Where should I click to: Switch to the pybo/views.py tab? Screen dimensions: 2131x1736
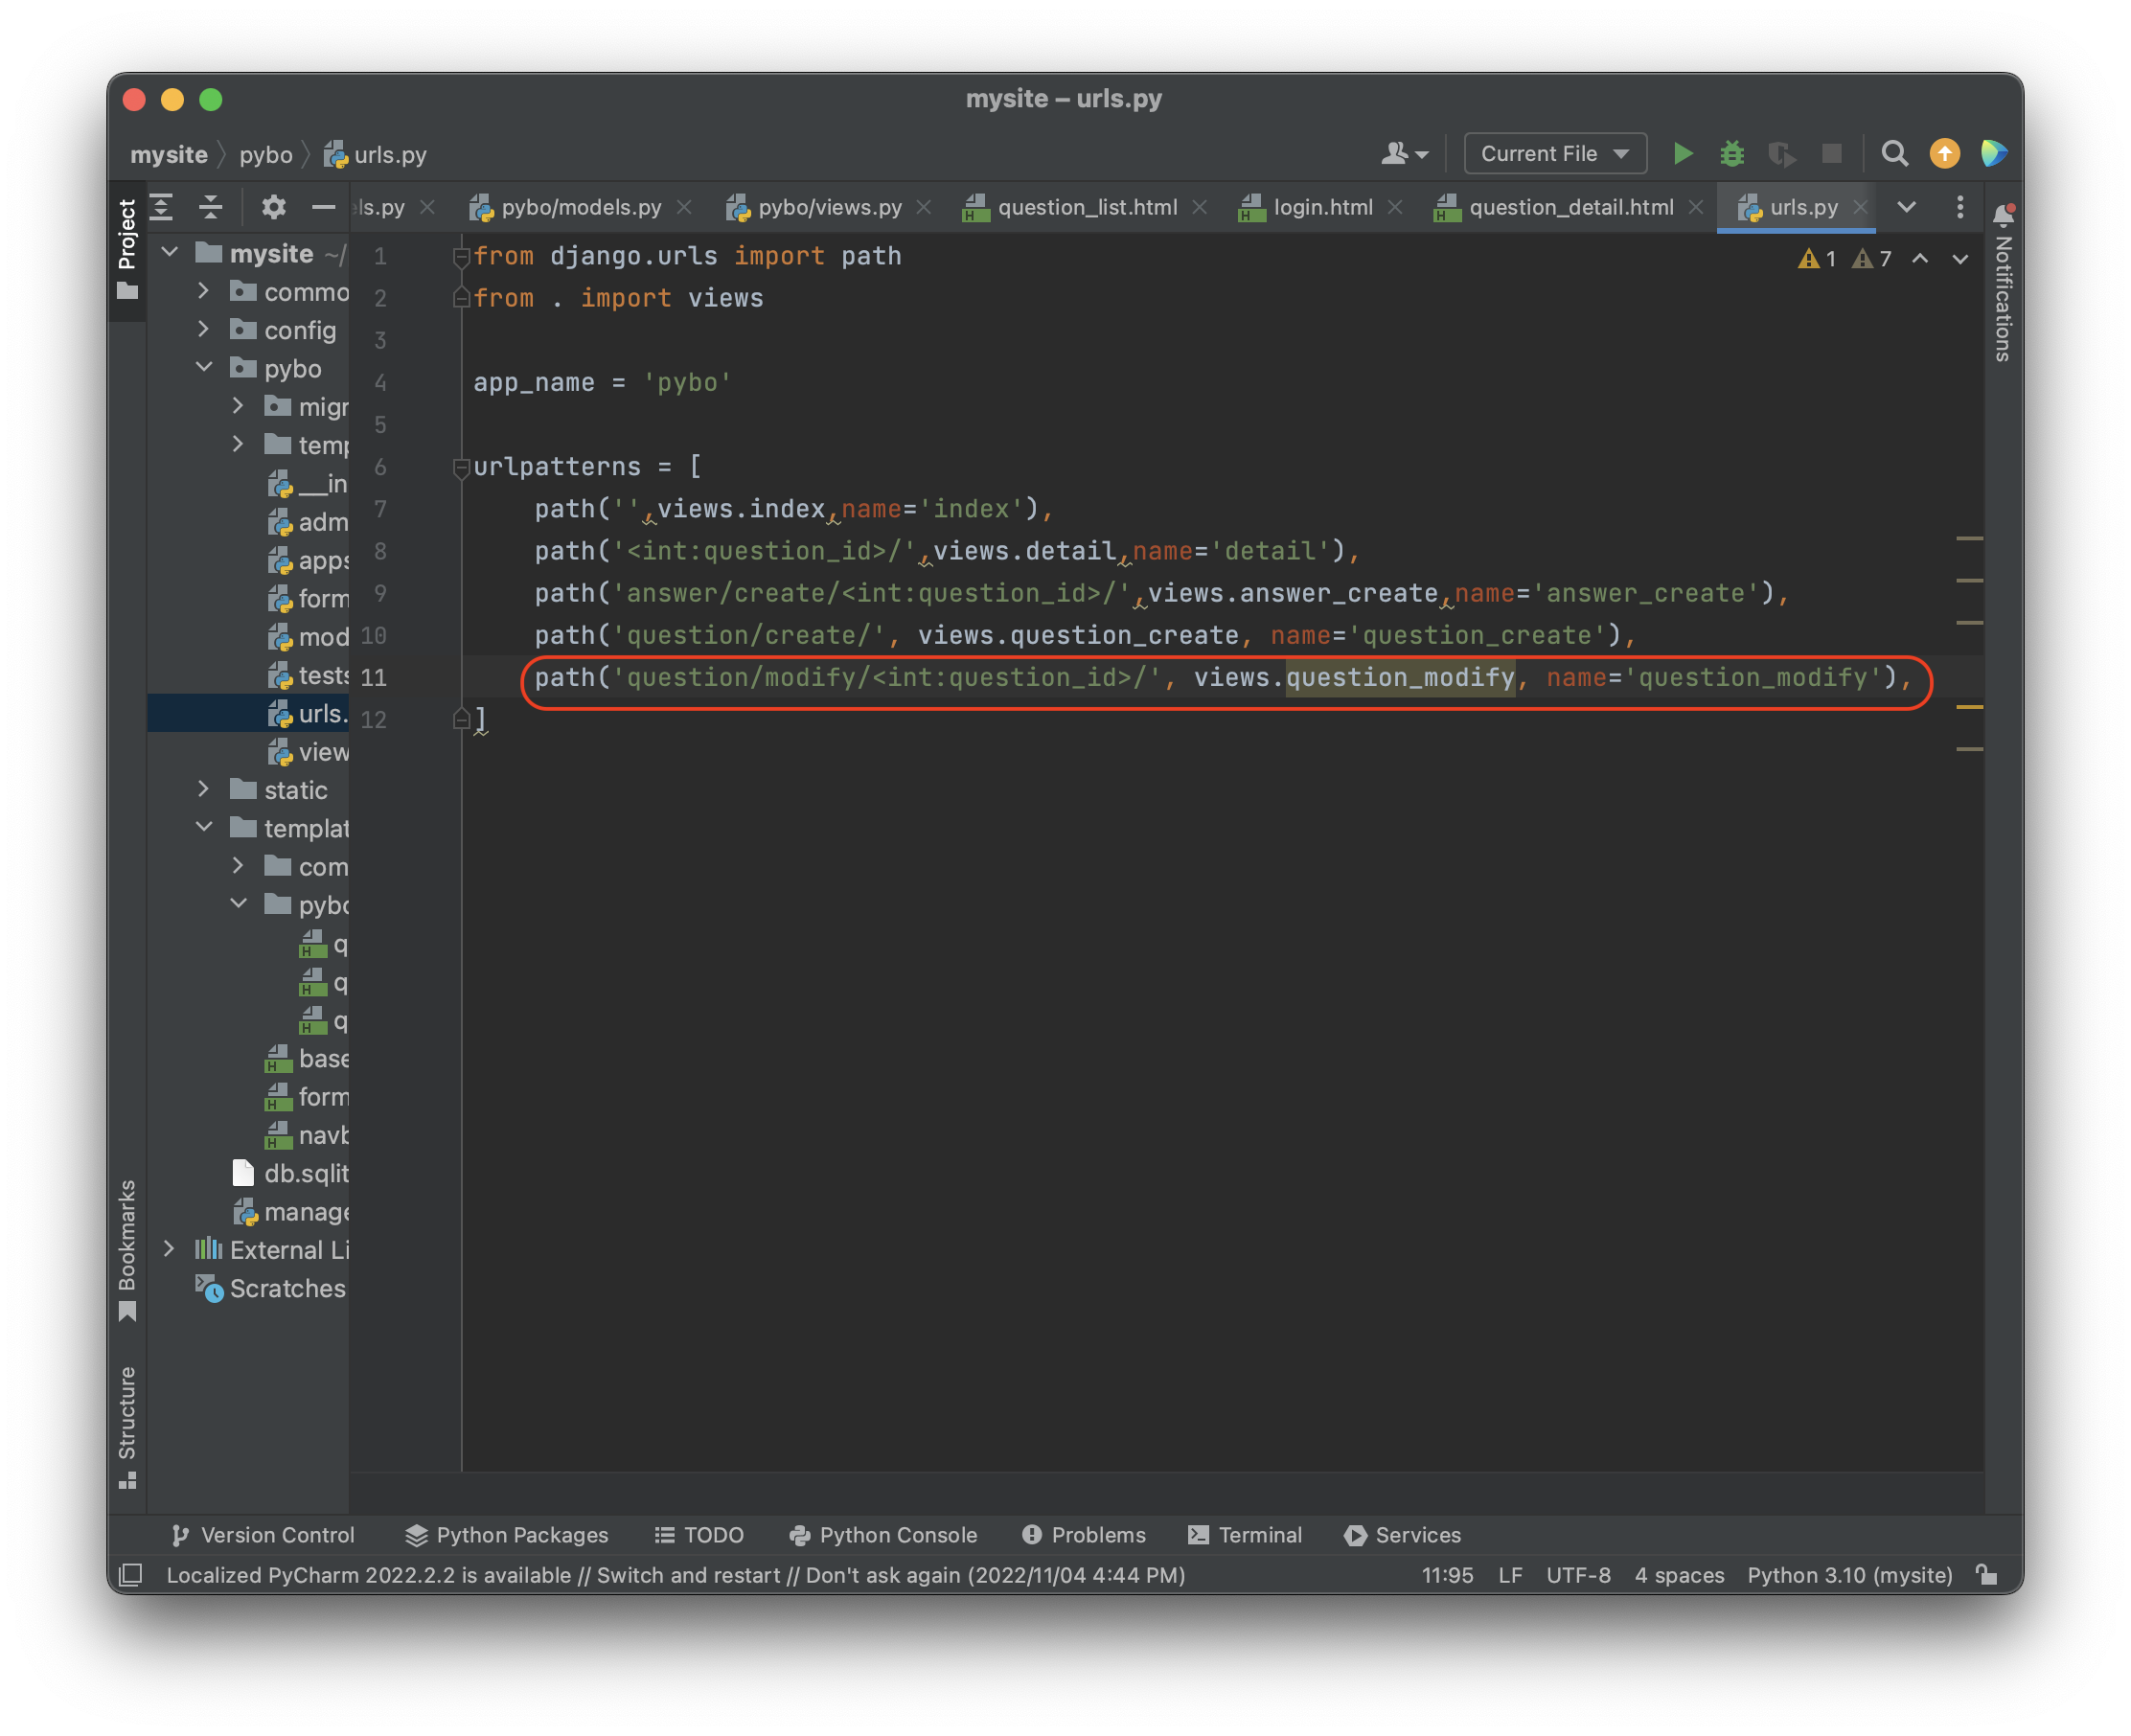(829, 207)
